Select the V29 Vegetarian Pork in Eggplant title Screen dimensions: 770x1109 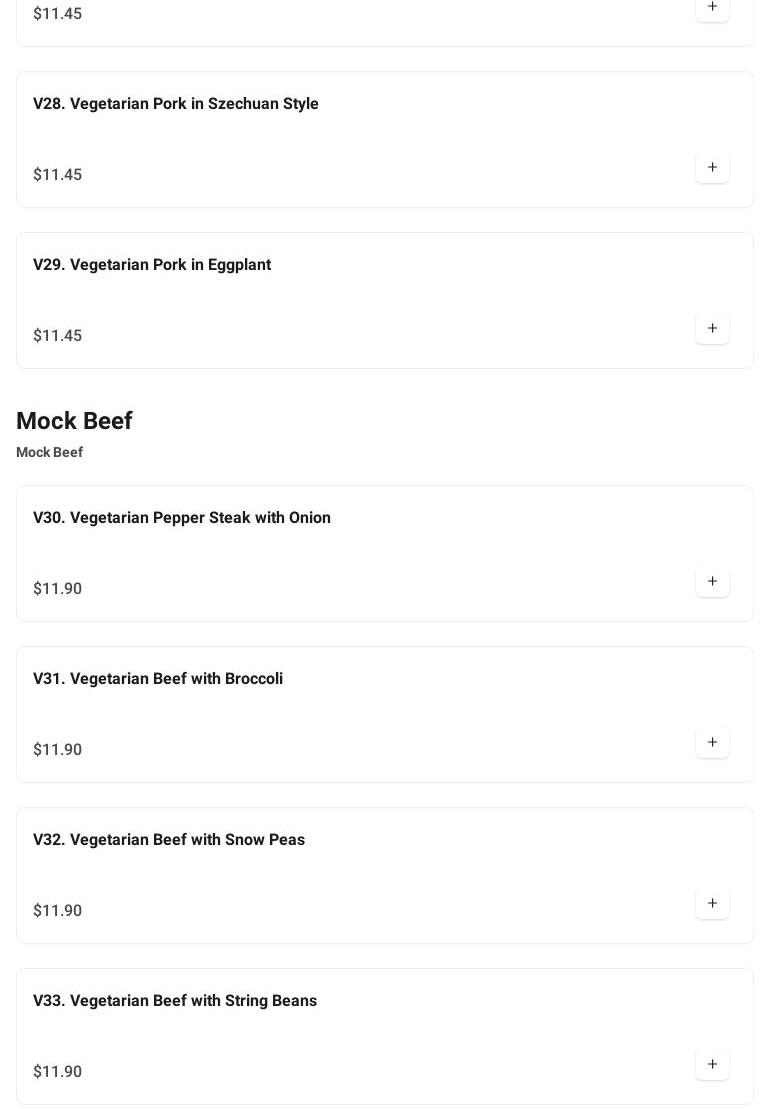pyautogui.click(x=152, y=265)
